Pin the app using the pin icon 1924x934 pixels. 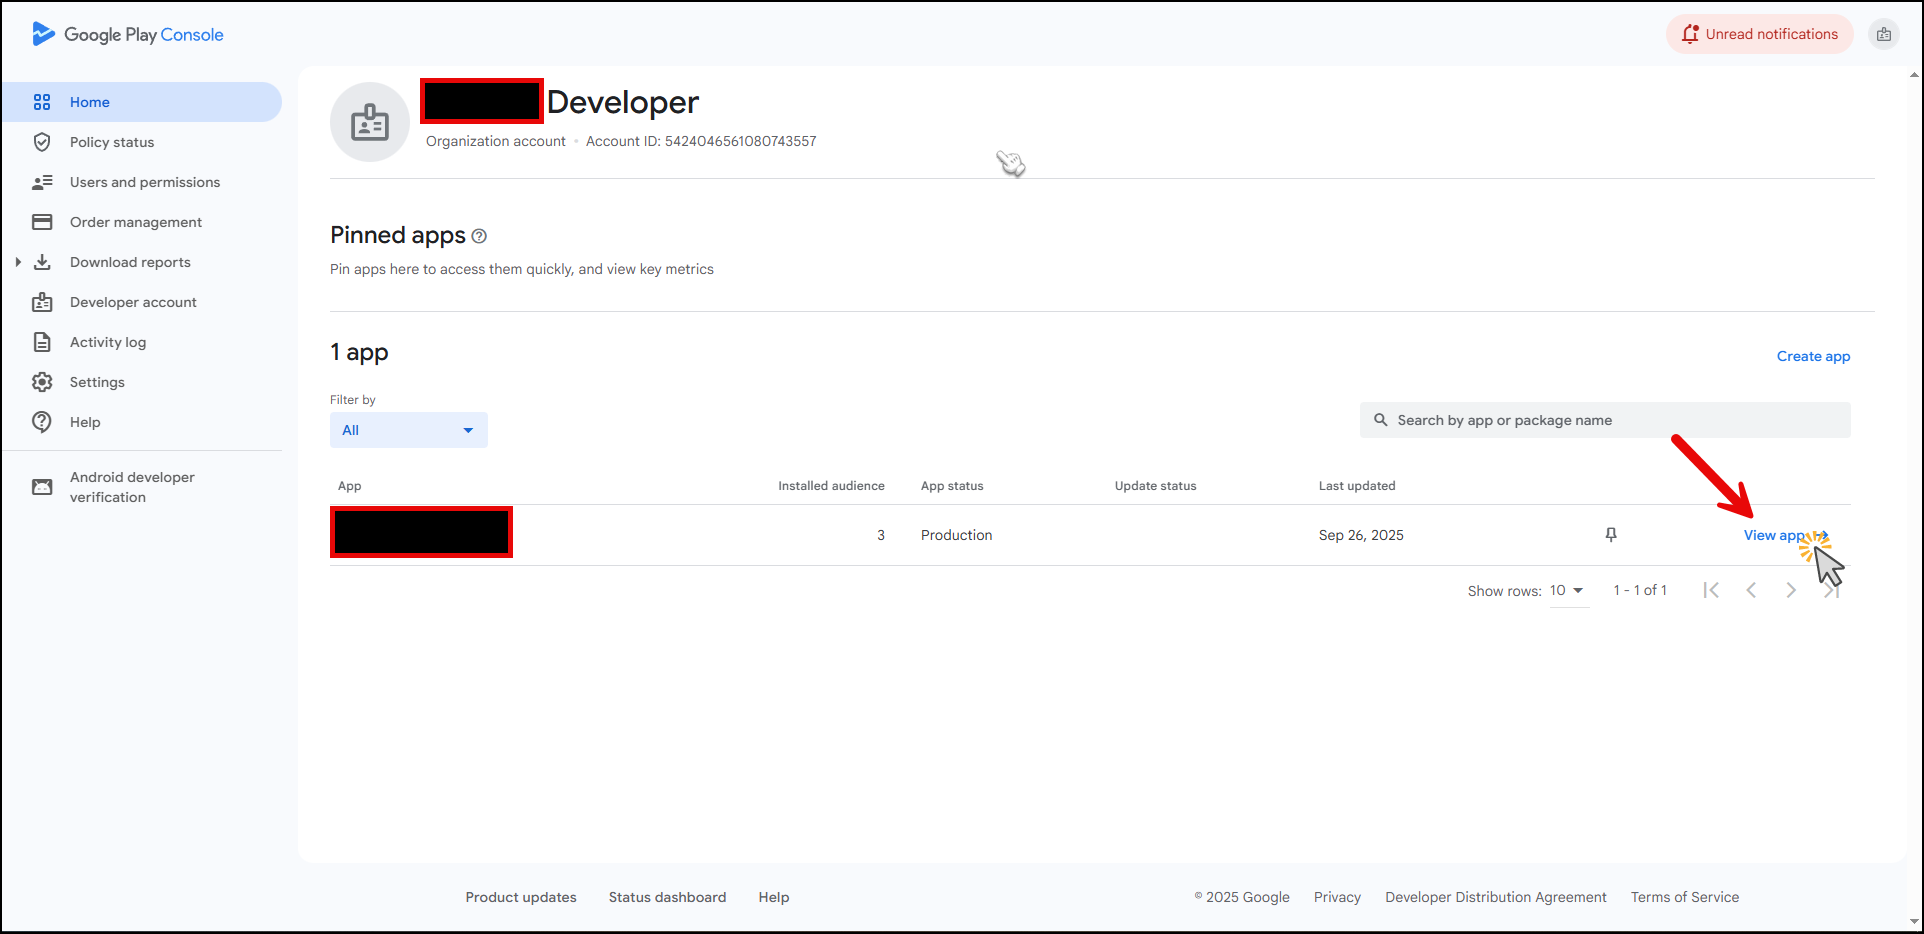point(1611,535)
